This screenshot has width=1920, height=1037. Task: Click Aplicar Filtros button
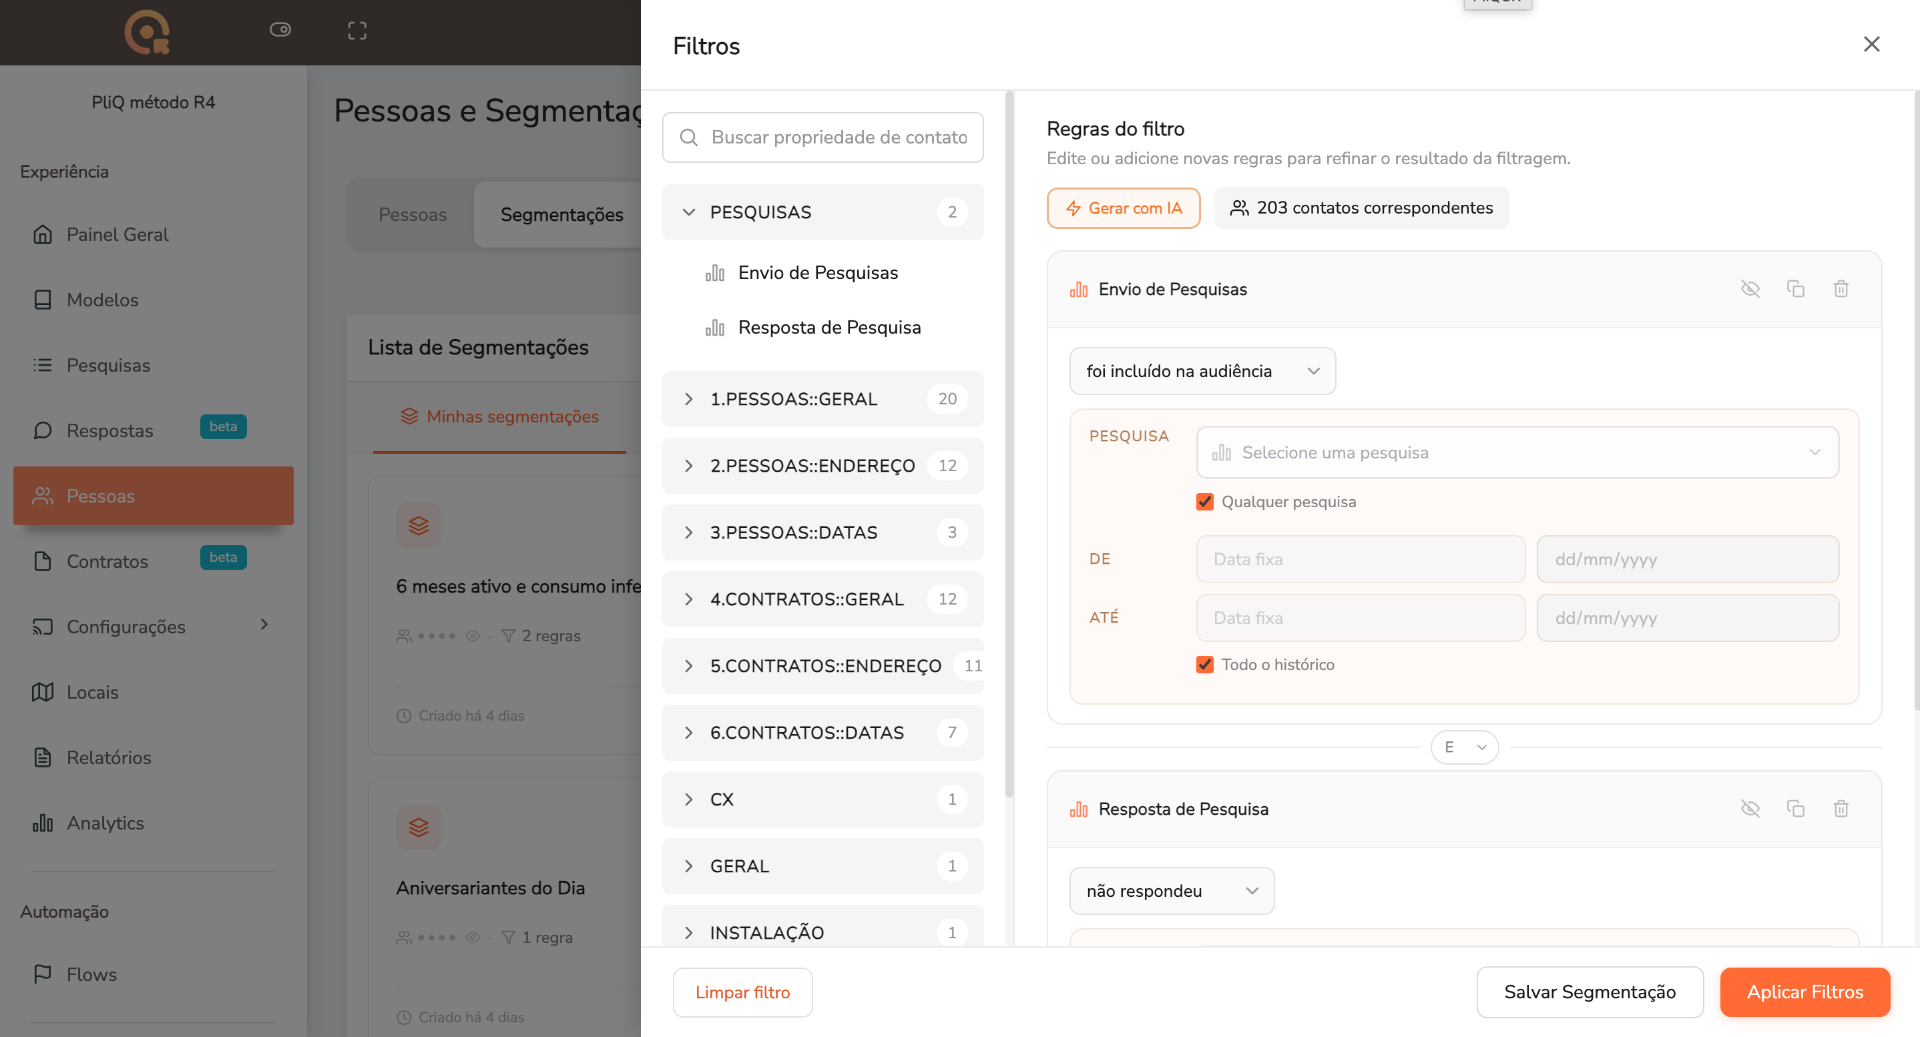[1804, 992]
